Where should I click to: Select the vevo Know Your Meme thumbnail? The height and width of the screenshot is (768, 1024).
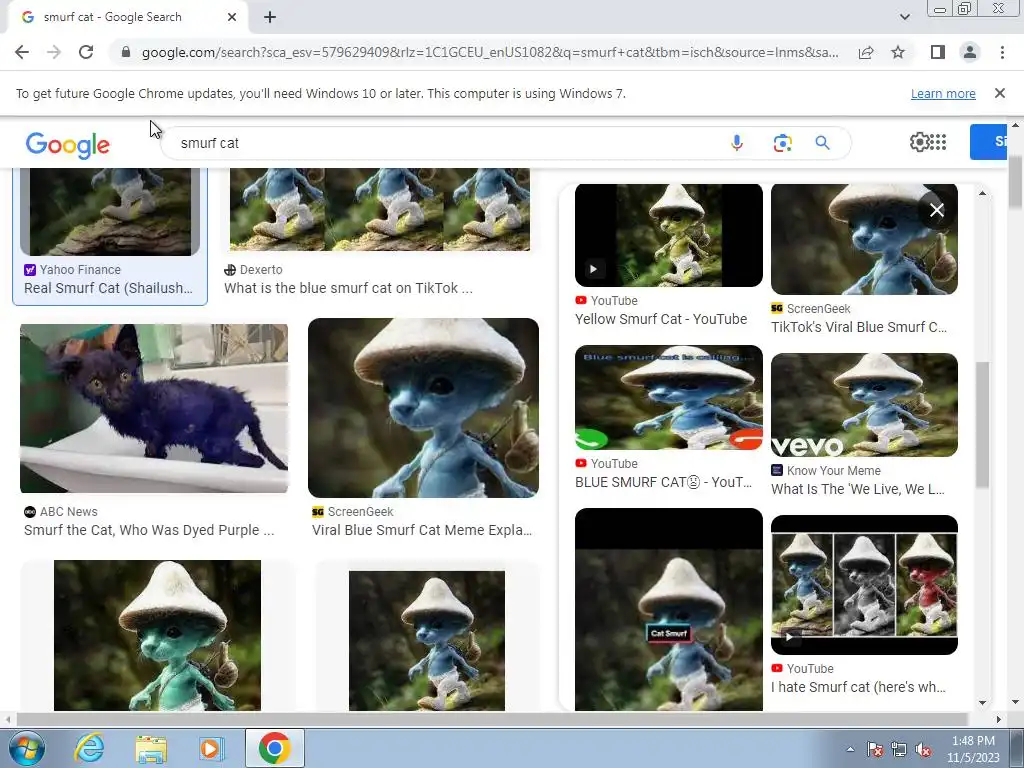pos(864,405)
